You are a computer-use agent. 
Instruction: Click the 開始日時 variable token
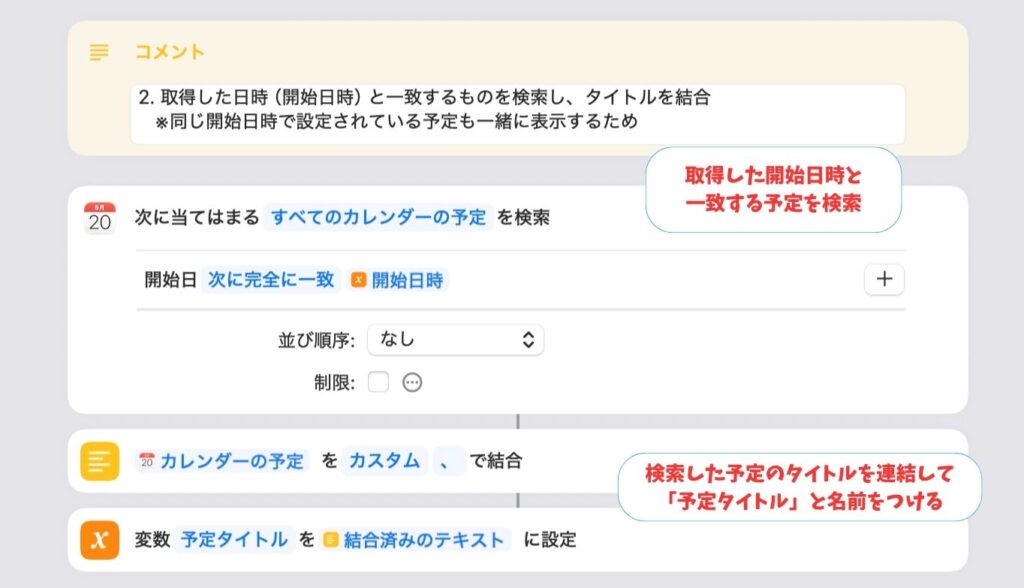point(397,280)
